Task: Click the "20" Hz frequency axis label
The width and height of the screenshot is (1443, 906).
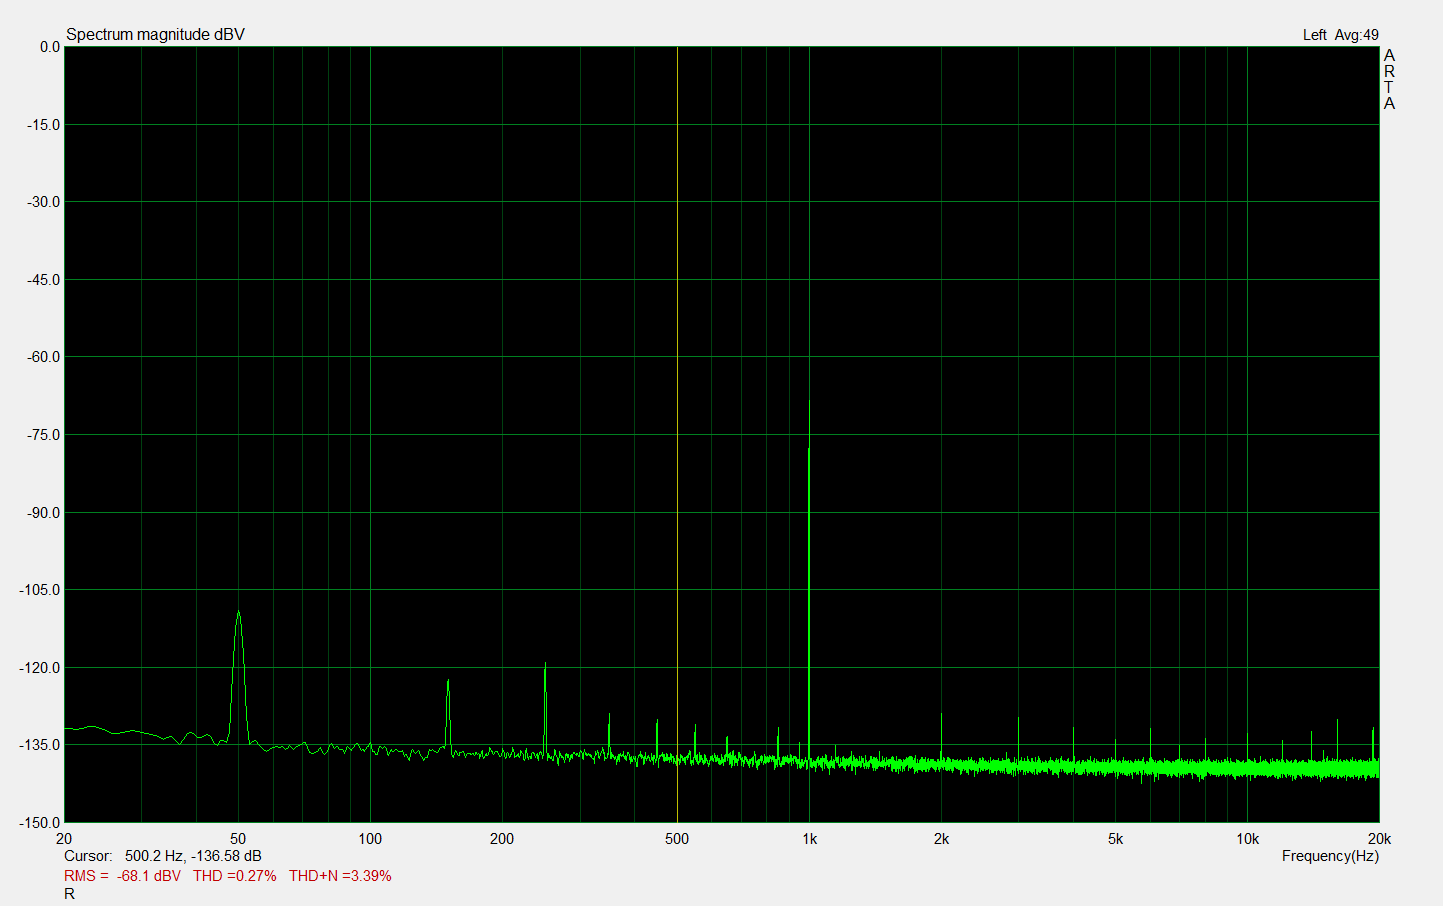Action: [64, 839]
